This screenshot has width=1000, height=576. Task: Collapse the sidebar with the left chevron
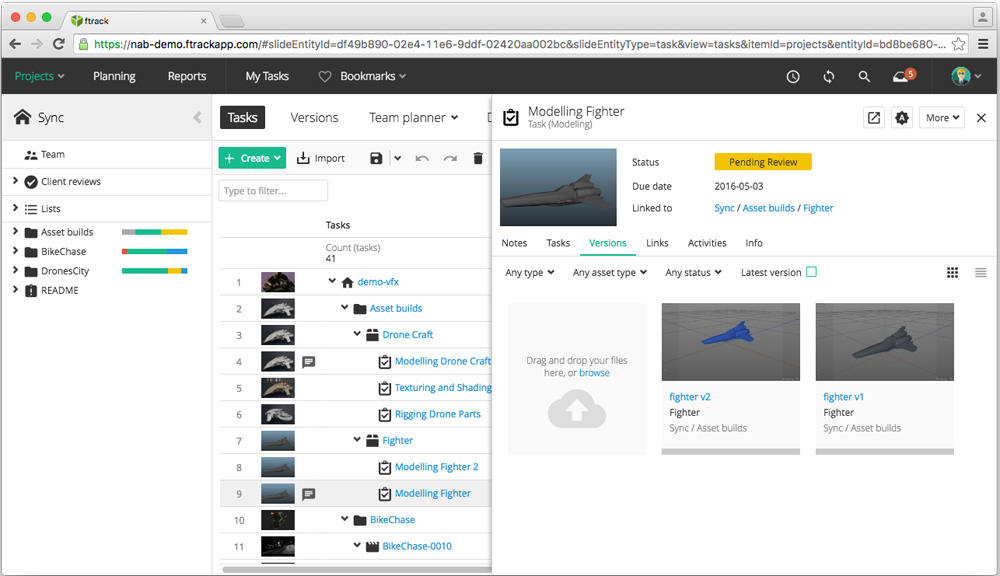coord(197,117)
